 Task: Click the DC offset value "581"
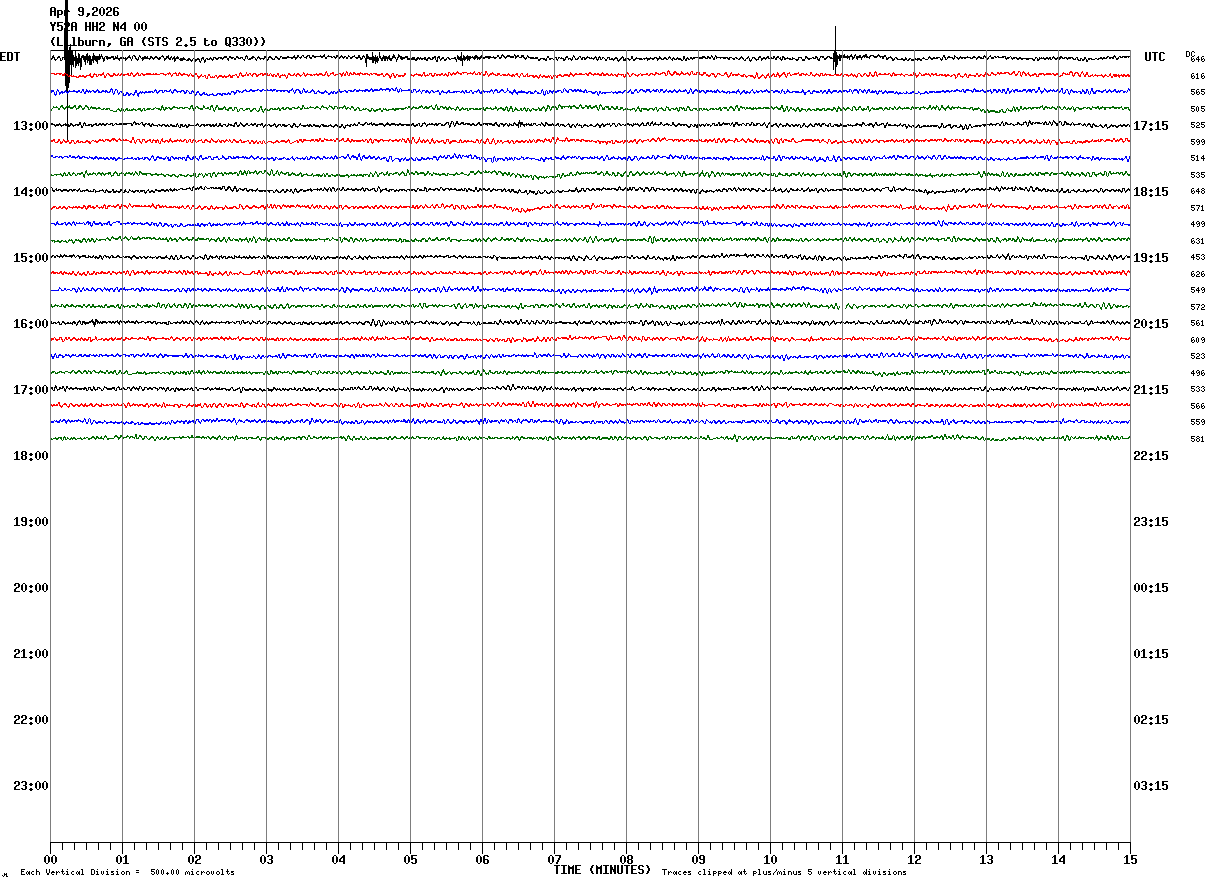point(1197,439)
